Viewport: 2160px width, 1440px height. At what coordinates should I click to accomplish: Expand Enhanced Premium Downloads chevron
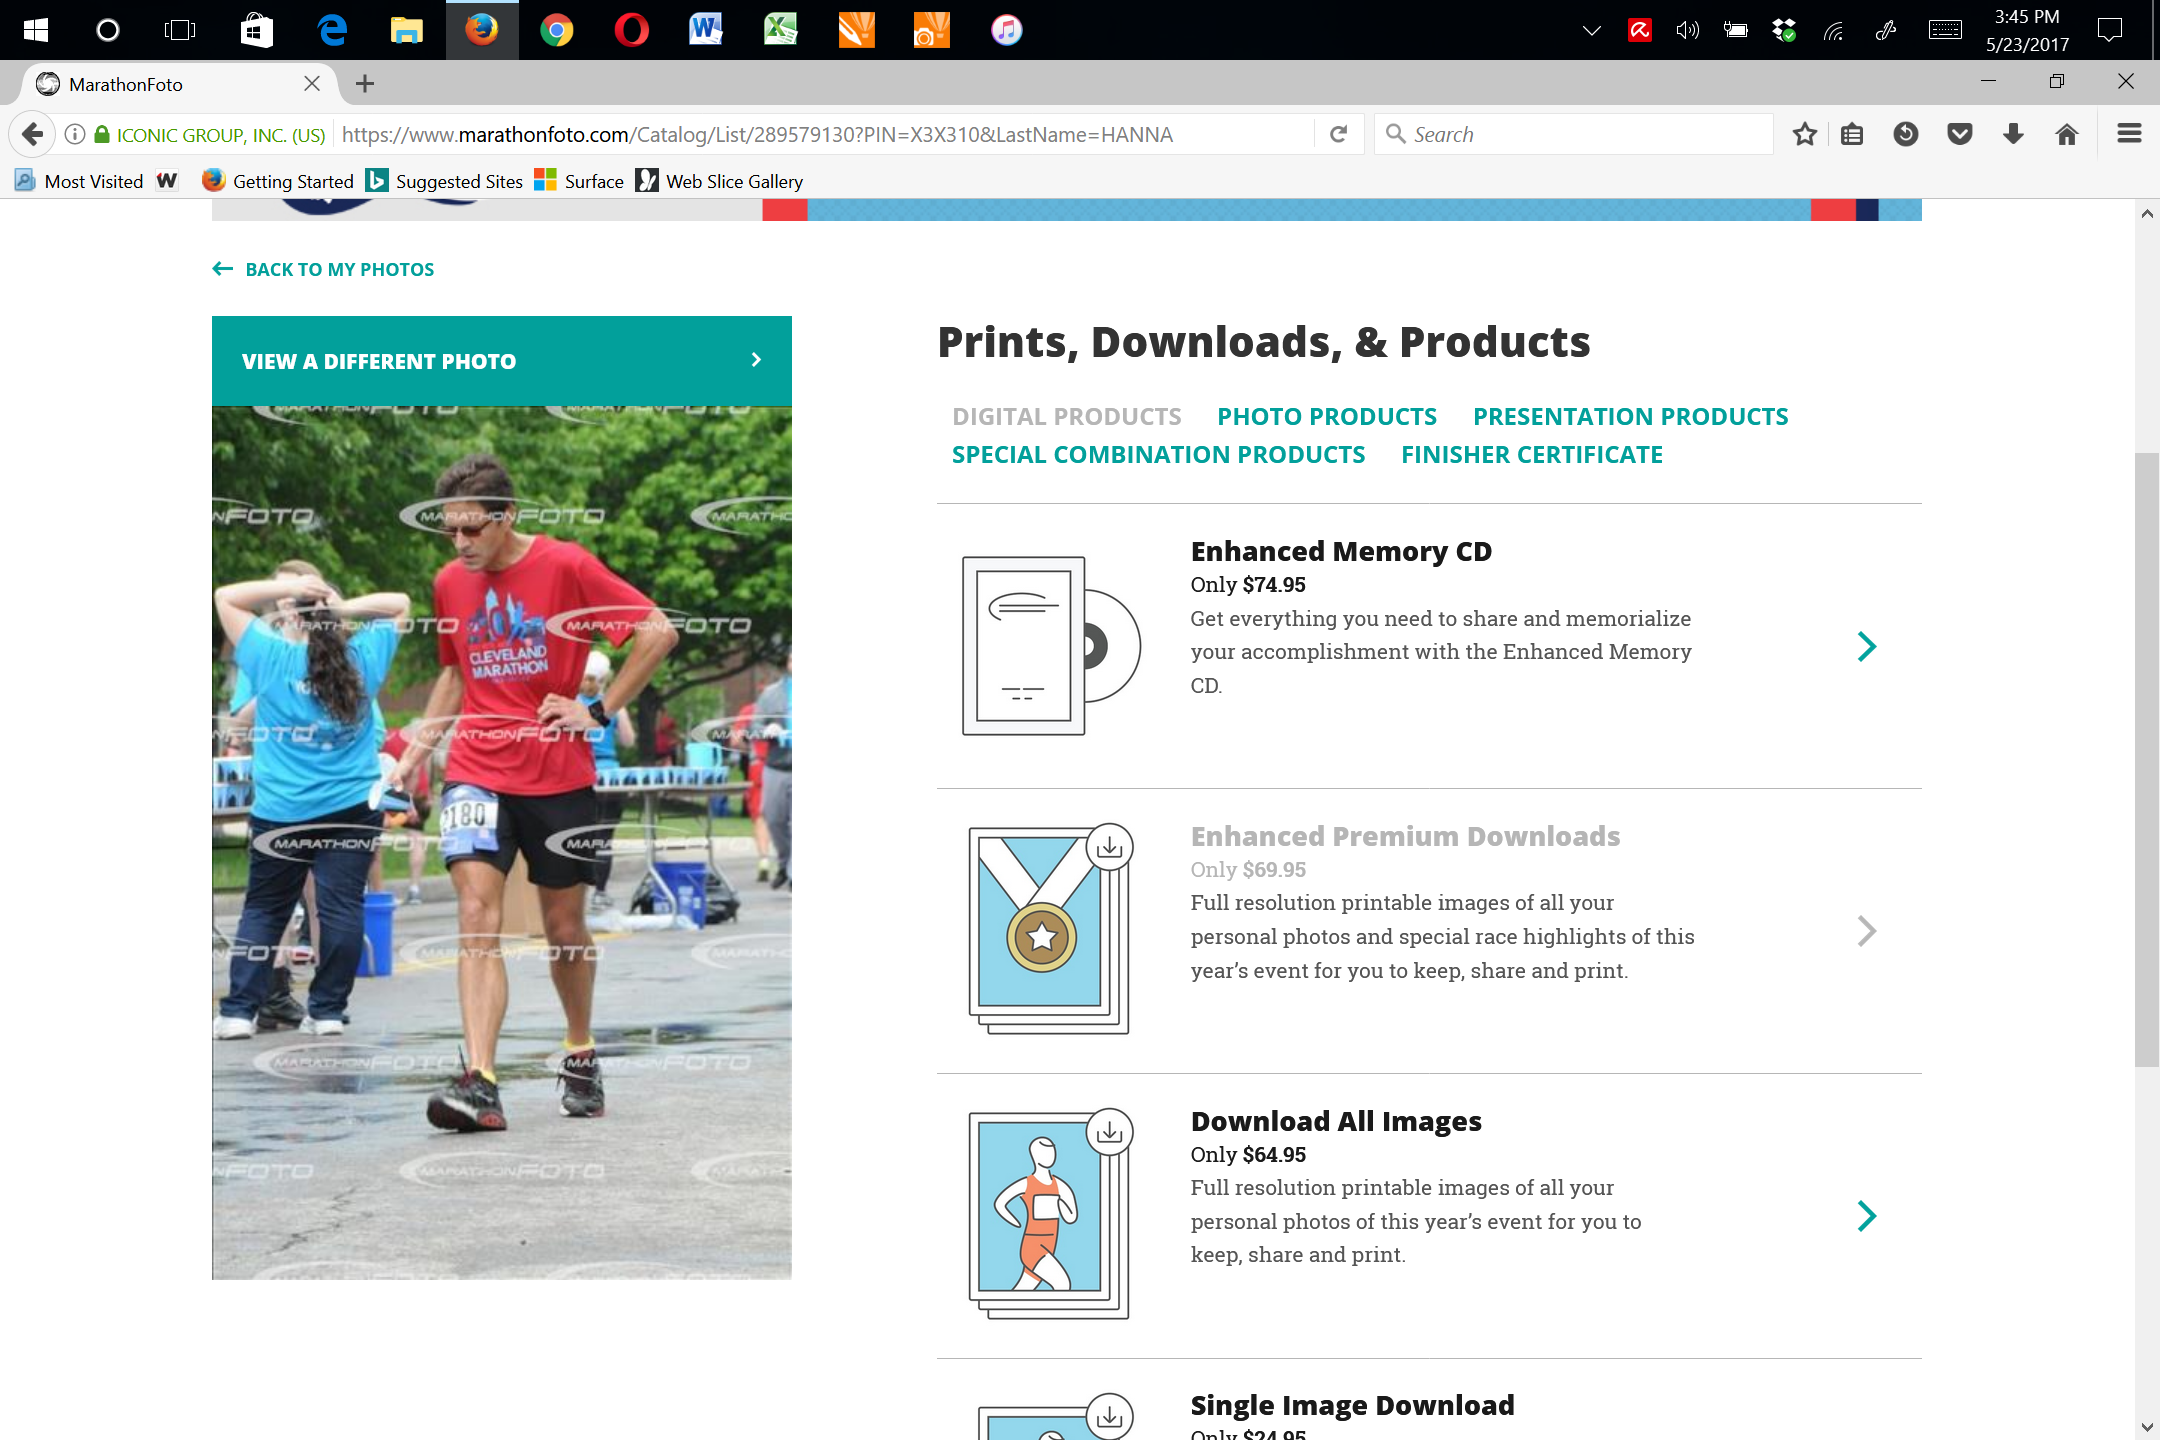(1866, 931)
